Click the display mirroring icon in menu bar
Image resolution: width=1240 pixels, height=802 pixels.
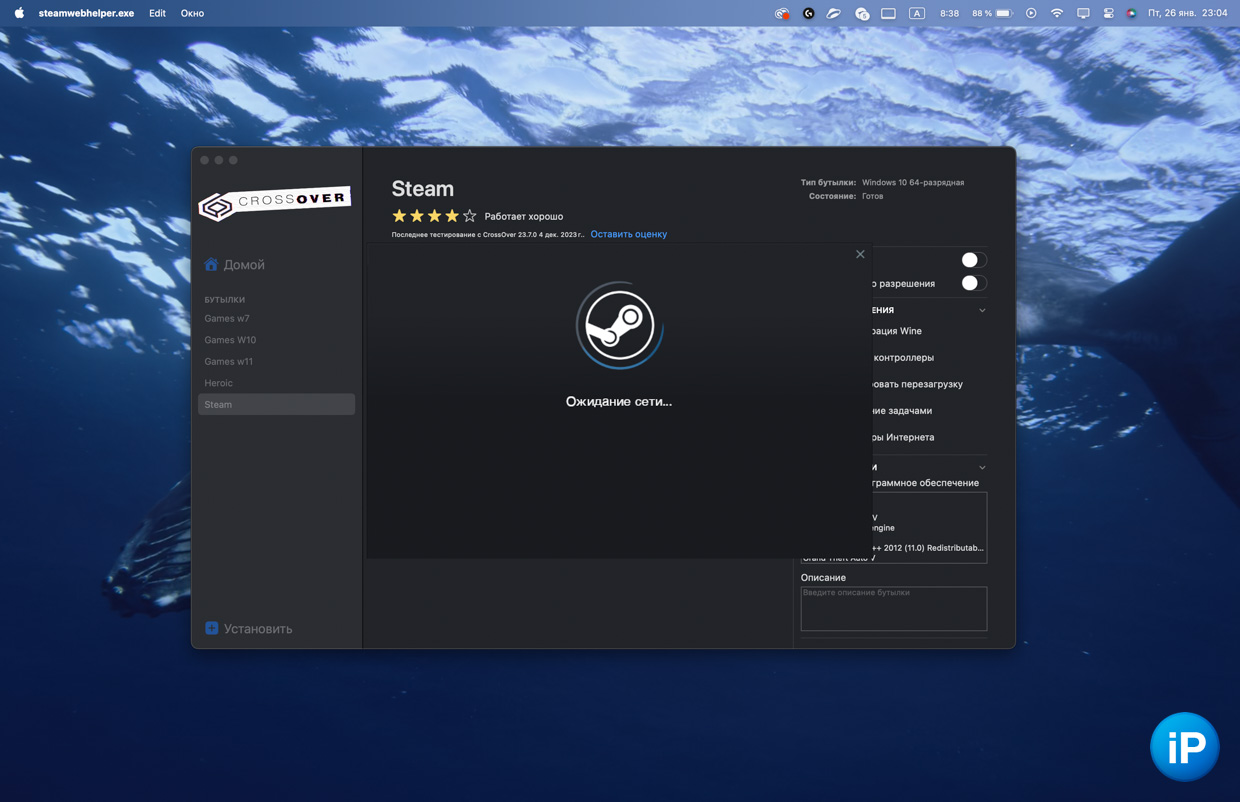point(1083,13)
